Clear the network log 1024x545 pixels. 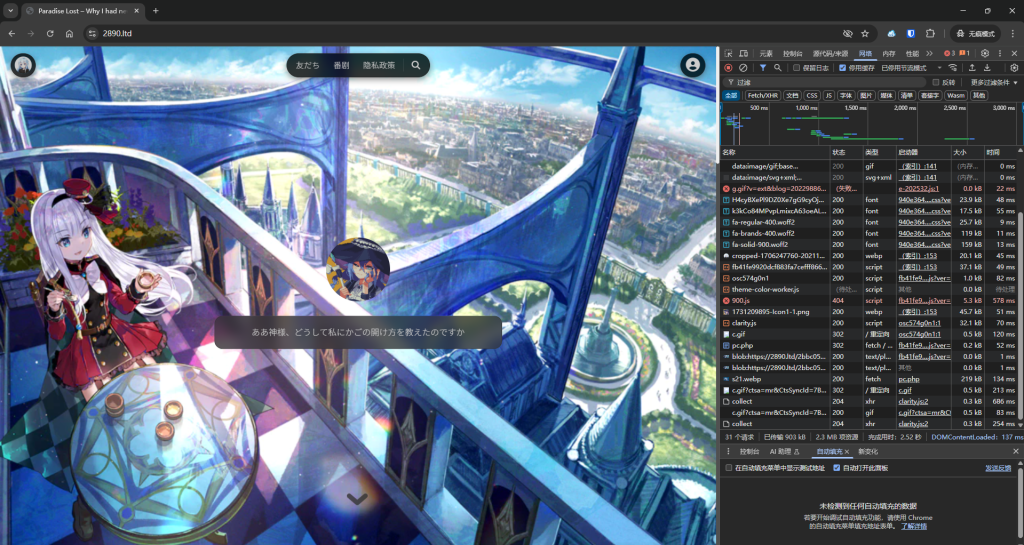pyautogui.click(x=744, y=68)
